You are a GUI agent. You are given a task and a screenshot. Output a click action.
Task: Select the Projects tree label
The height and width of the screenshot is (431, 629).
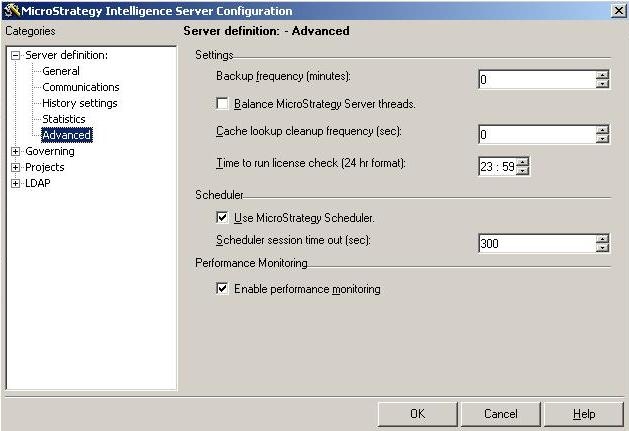45,167
